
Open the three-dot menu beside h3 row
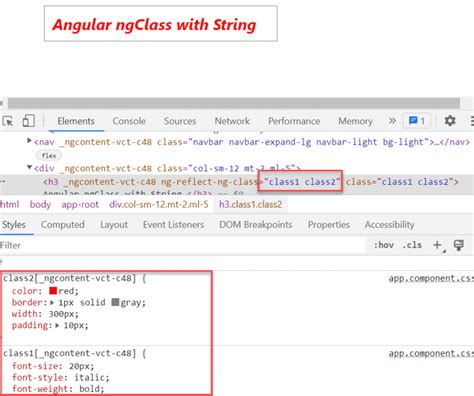3,182
